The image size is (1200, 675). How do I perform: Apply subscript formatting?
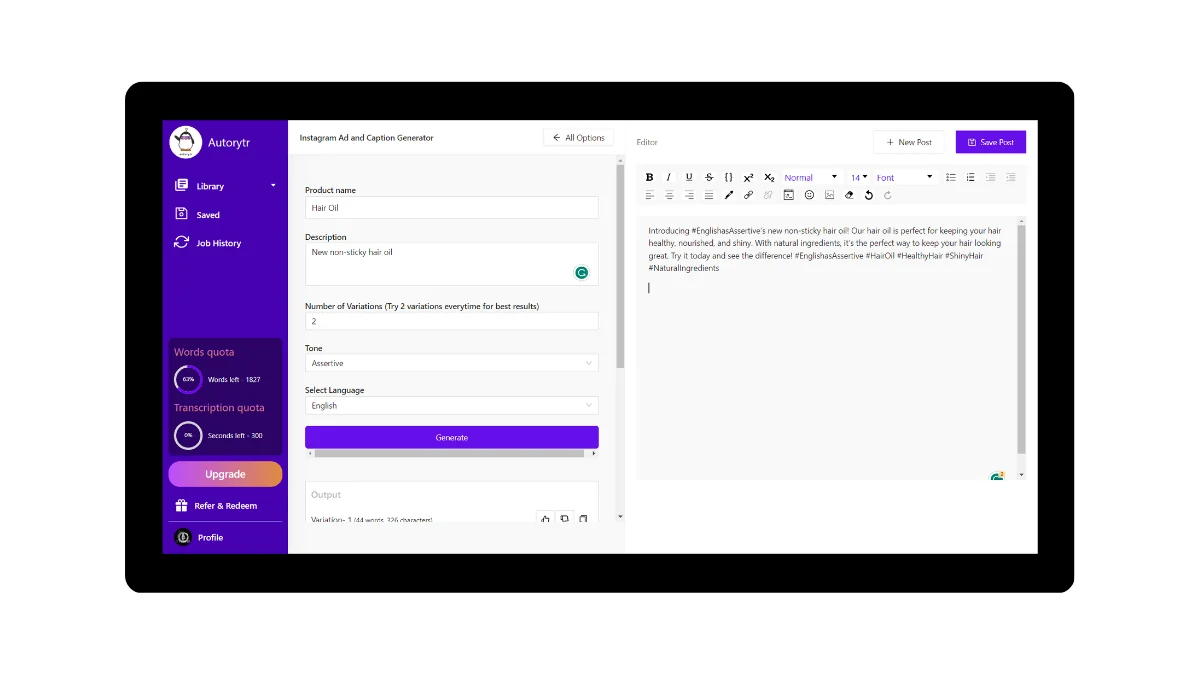pyautogui.click(x=769, y=177)
